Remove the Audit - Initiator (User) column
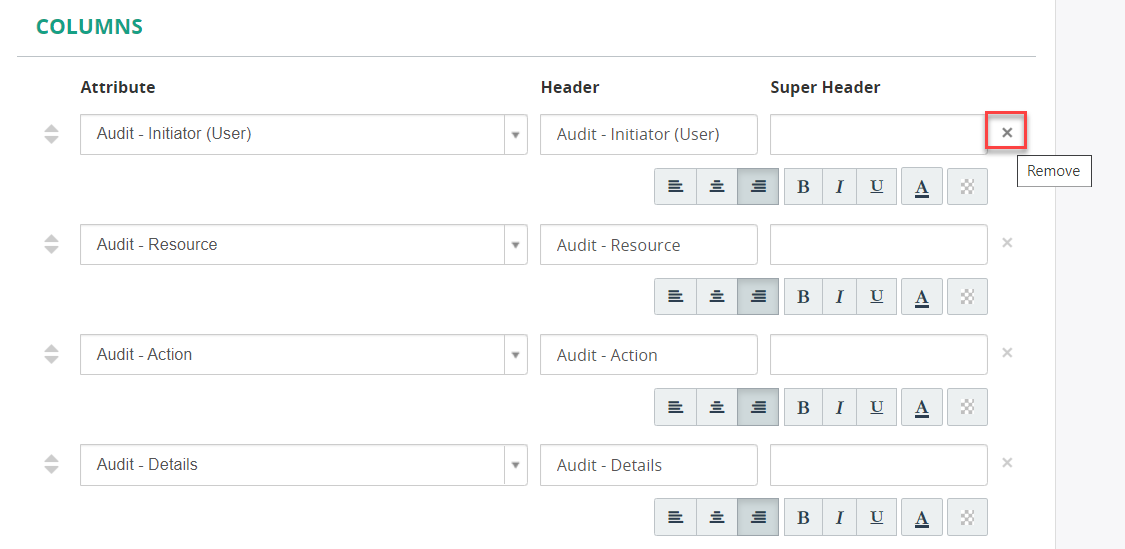Viewport: 1125px width, 549px height. coord(1007,132)
